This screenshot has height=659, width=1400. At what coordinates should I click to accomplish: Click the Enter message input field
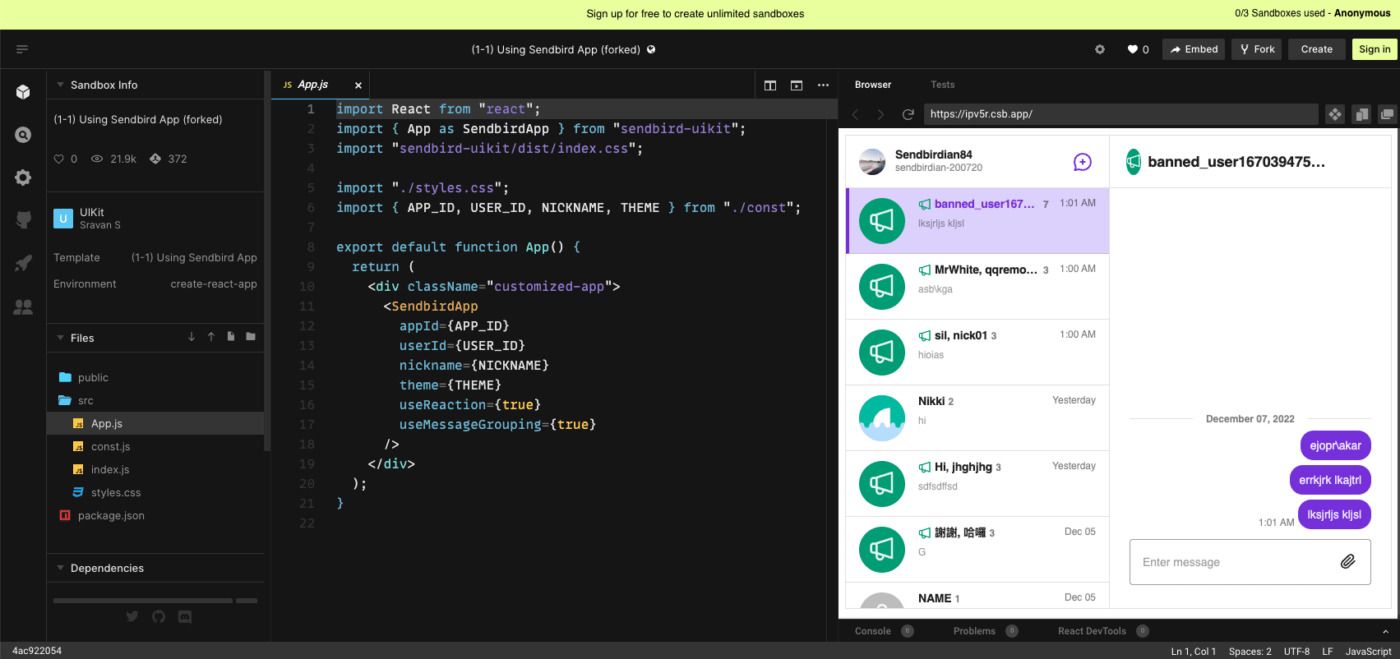coord(1230,561)
